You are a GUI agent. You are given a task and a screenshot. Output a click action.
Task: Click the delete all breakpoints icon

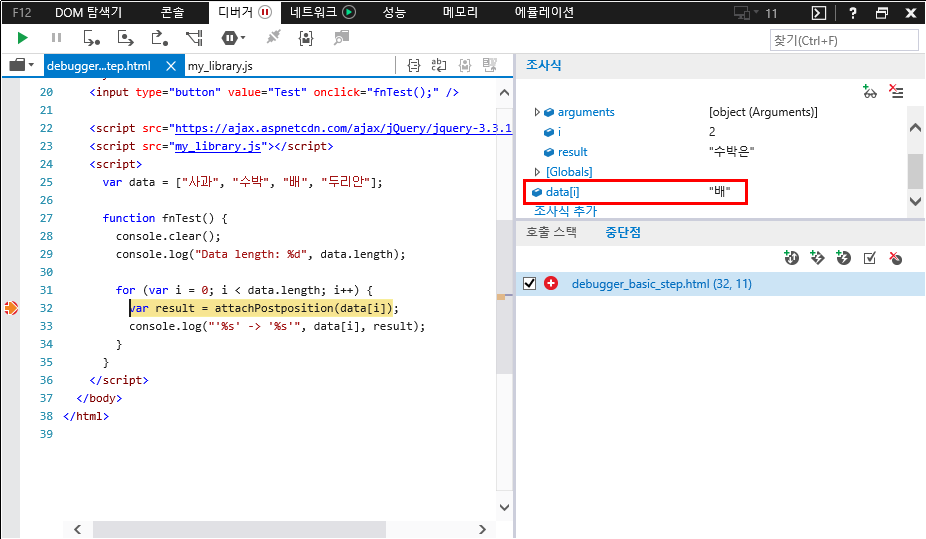(895, 258)
